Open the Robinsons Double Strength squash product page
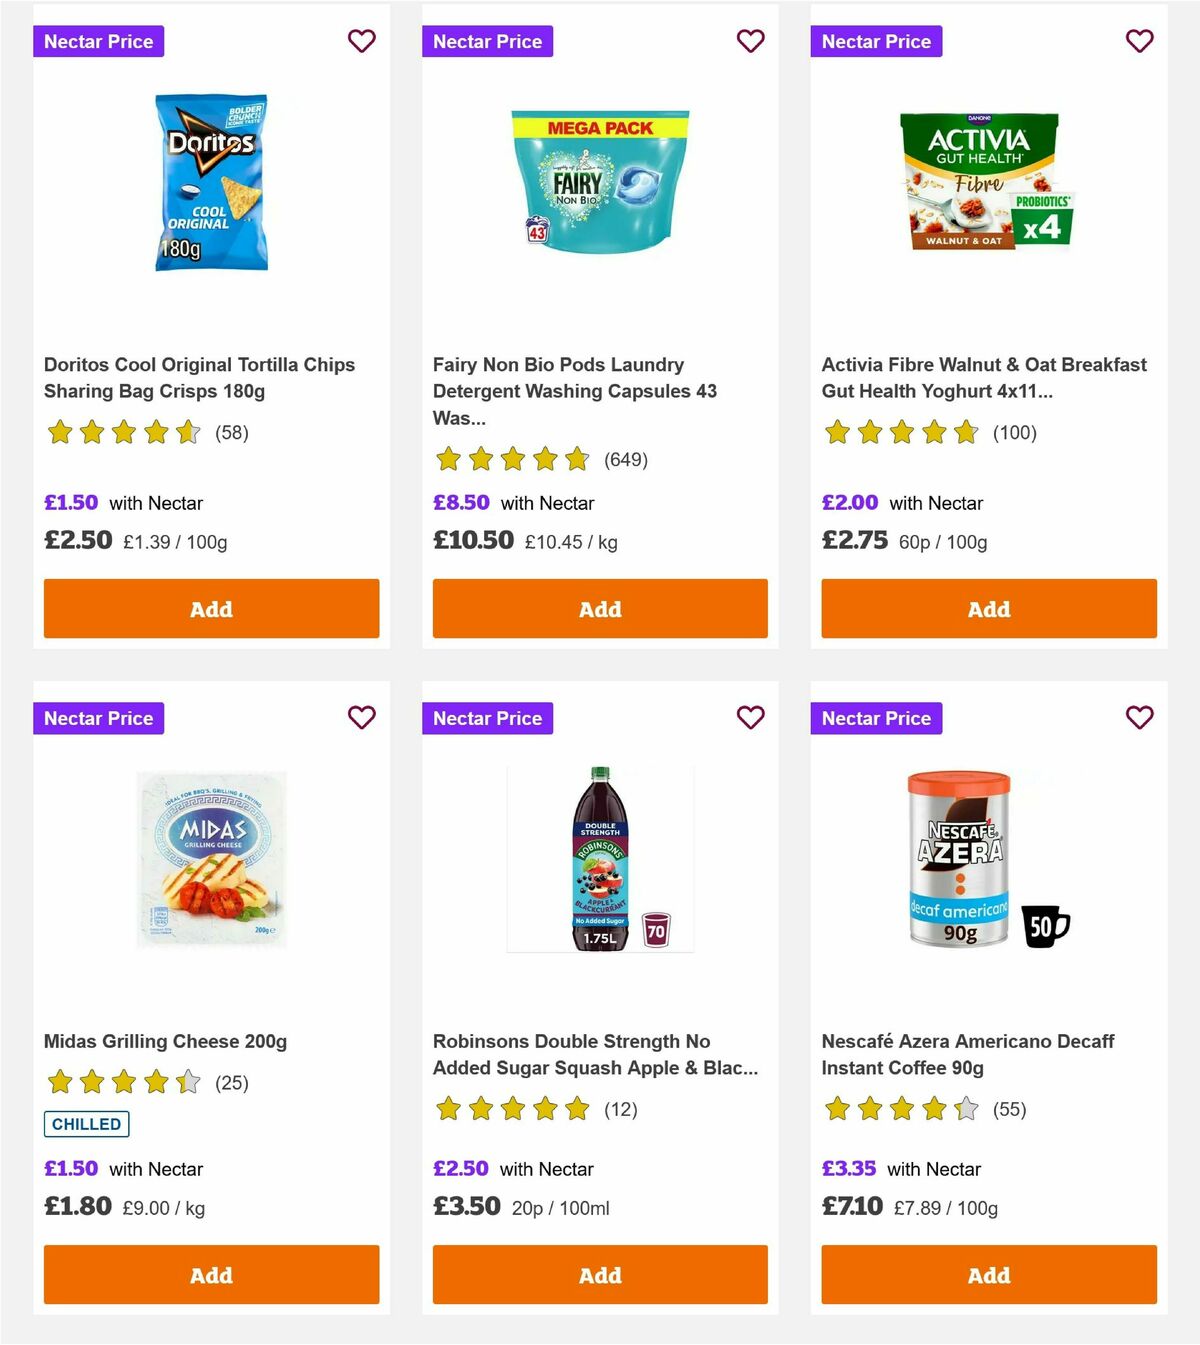The width and height of the screenshot is (1200, 1345). coord(594,1054)
